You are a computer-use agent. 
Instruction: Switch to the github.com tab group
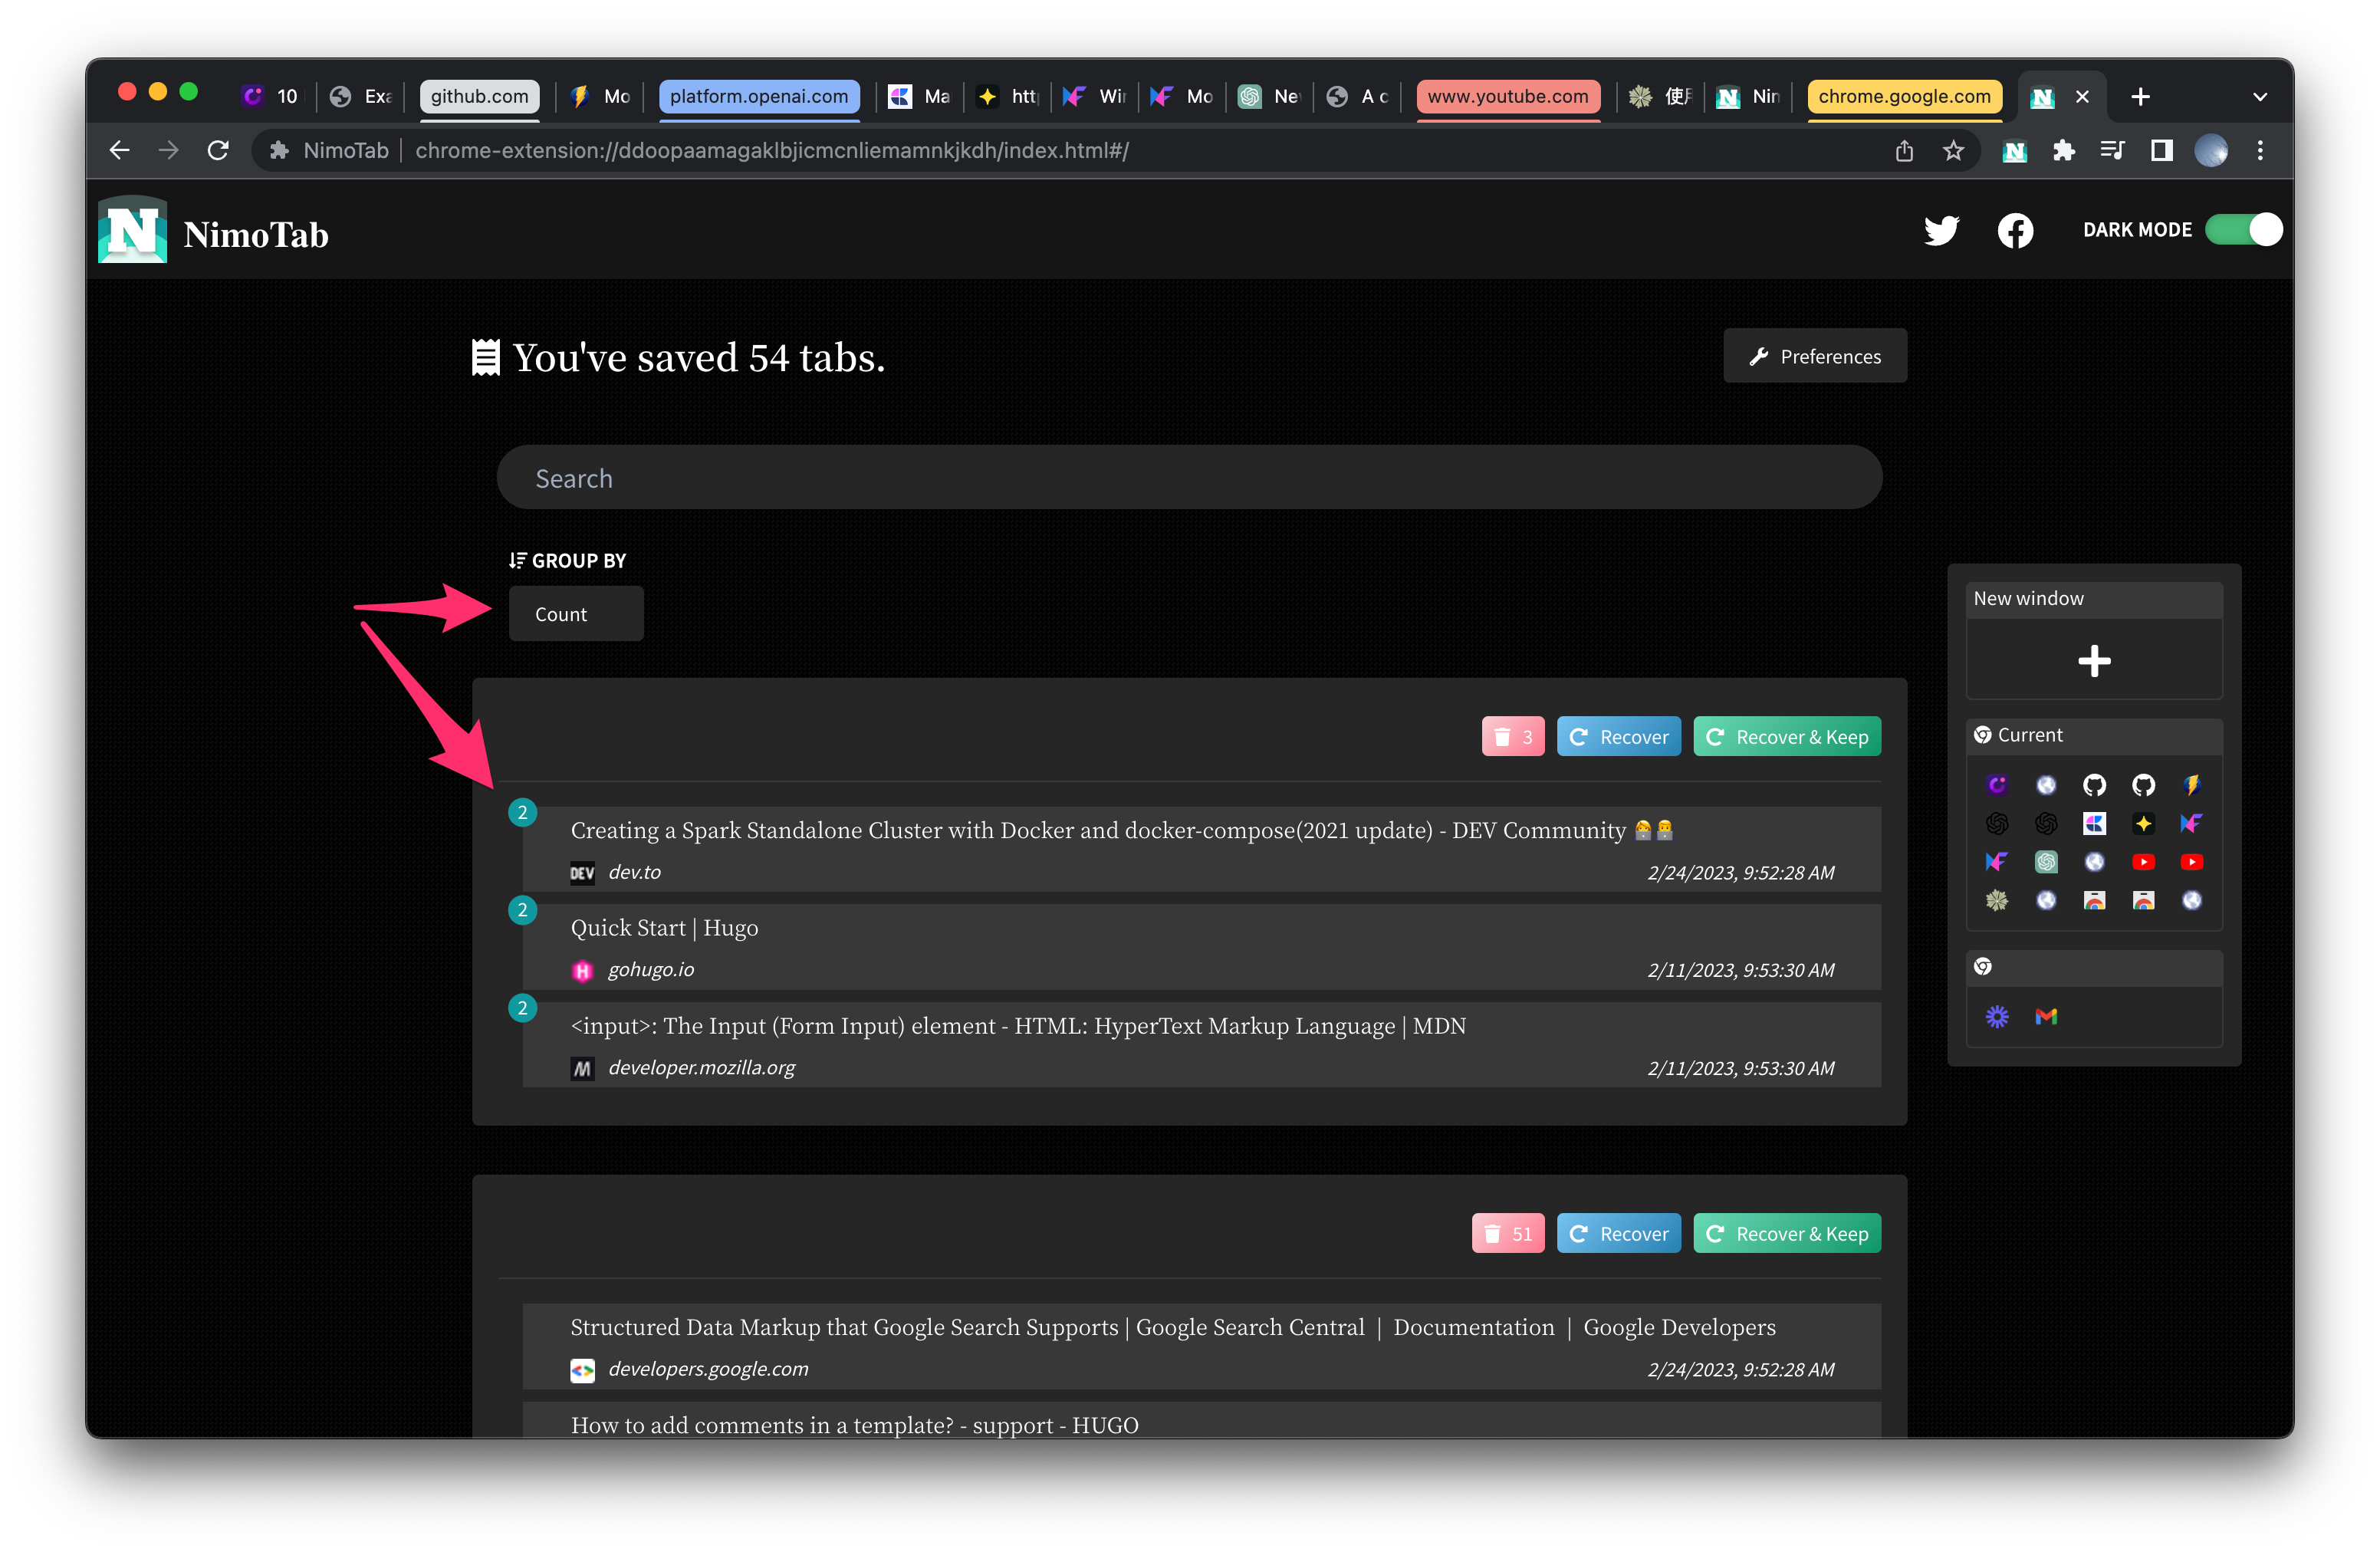pos(480,97)
